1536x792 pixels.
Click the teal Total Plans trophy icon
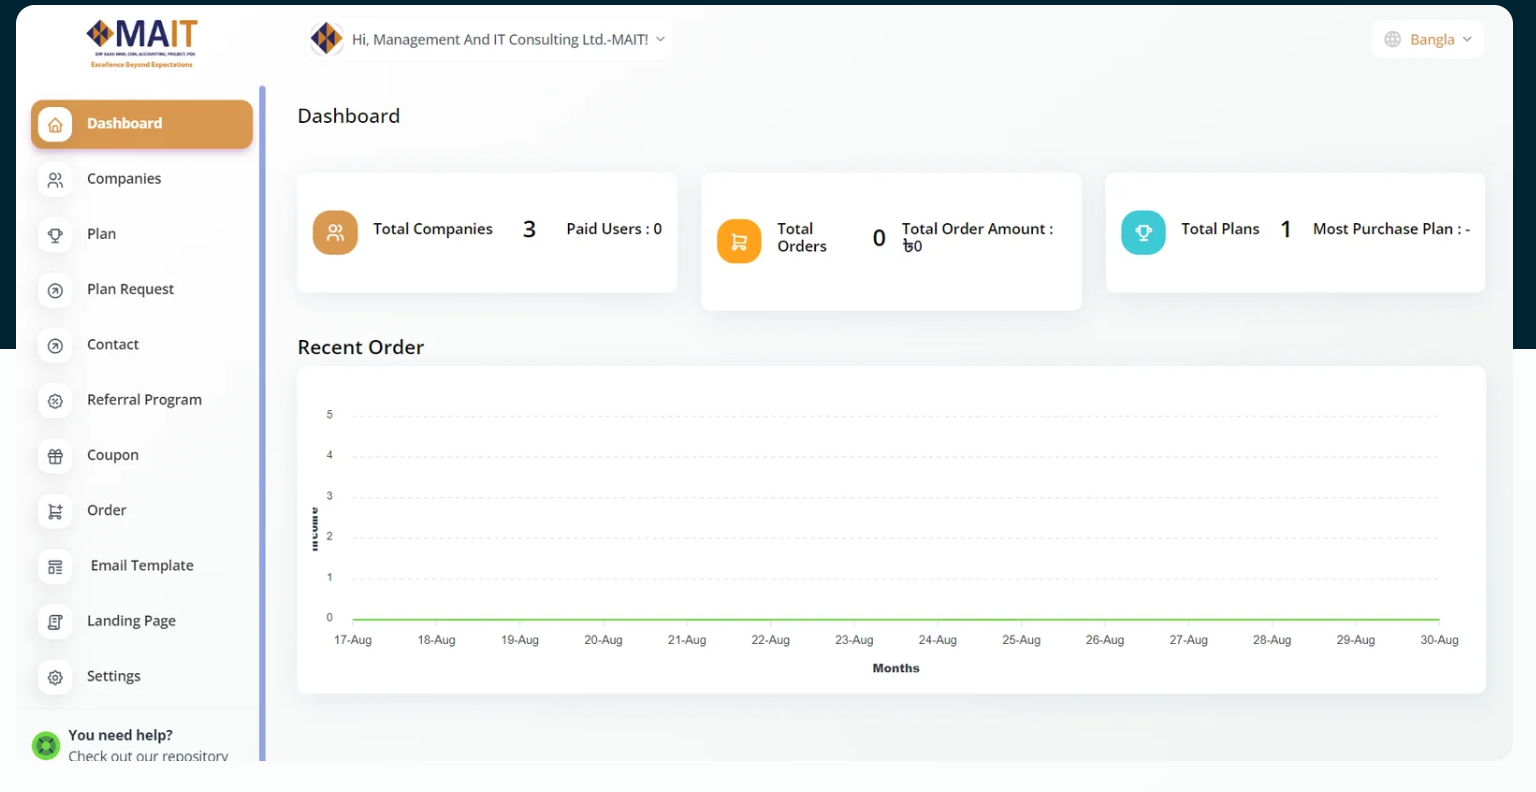pyautogui.click(x=1143, y=232)
